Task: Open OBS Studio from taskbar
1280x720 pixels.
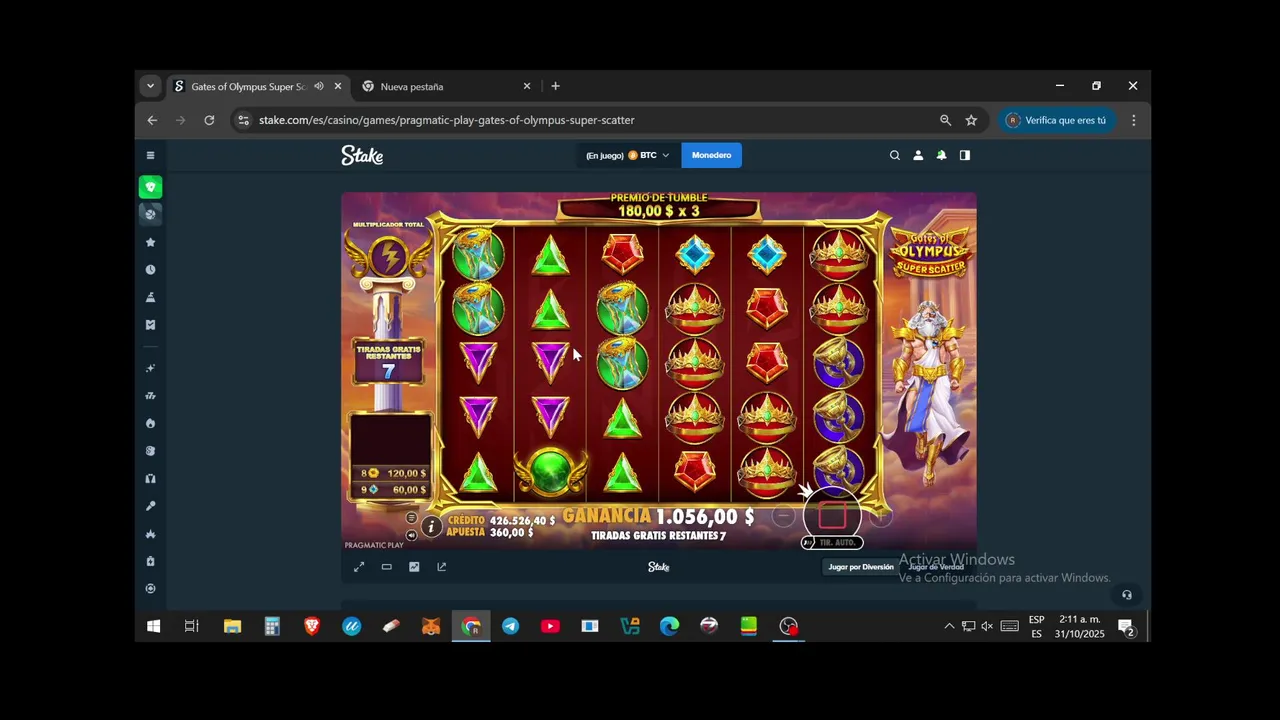Action: [789, 626]
